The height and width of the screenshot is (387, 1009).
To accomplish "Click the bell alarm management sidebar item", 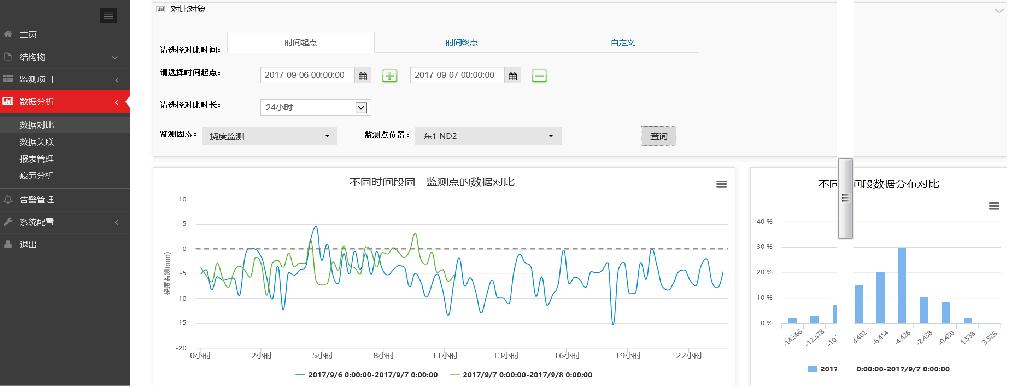I will [x=65, y=200].
